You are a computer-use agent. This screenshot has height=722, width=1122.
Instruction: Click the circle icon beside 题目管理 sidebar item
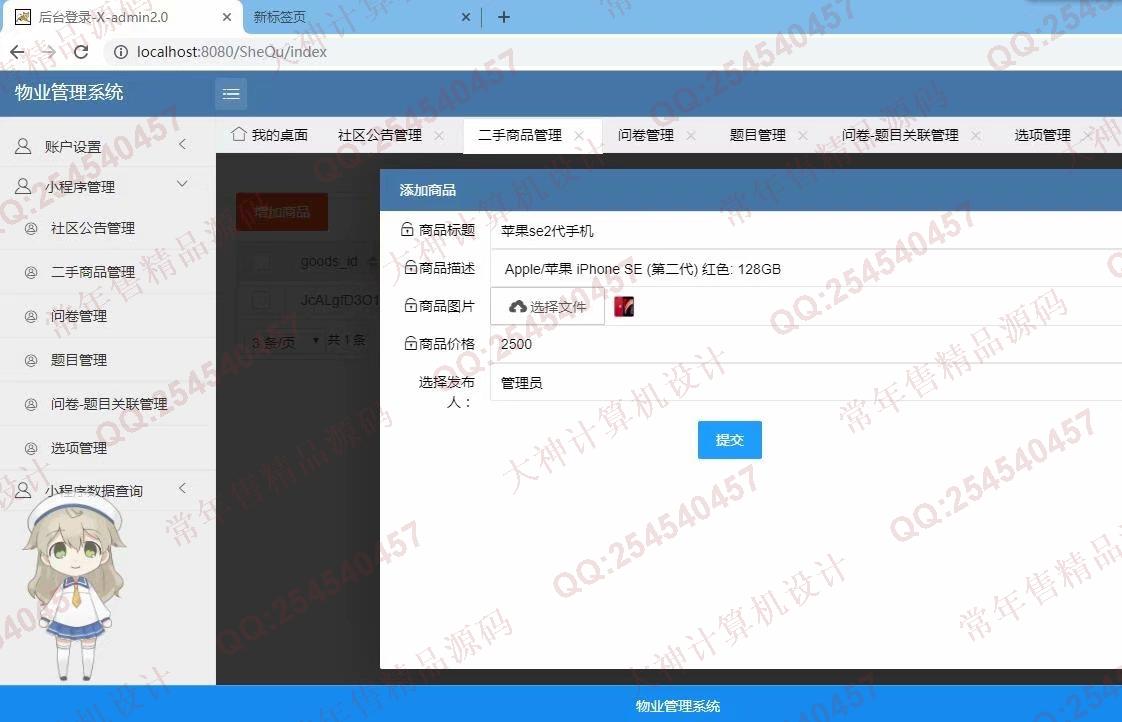coord(31,360)
